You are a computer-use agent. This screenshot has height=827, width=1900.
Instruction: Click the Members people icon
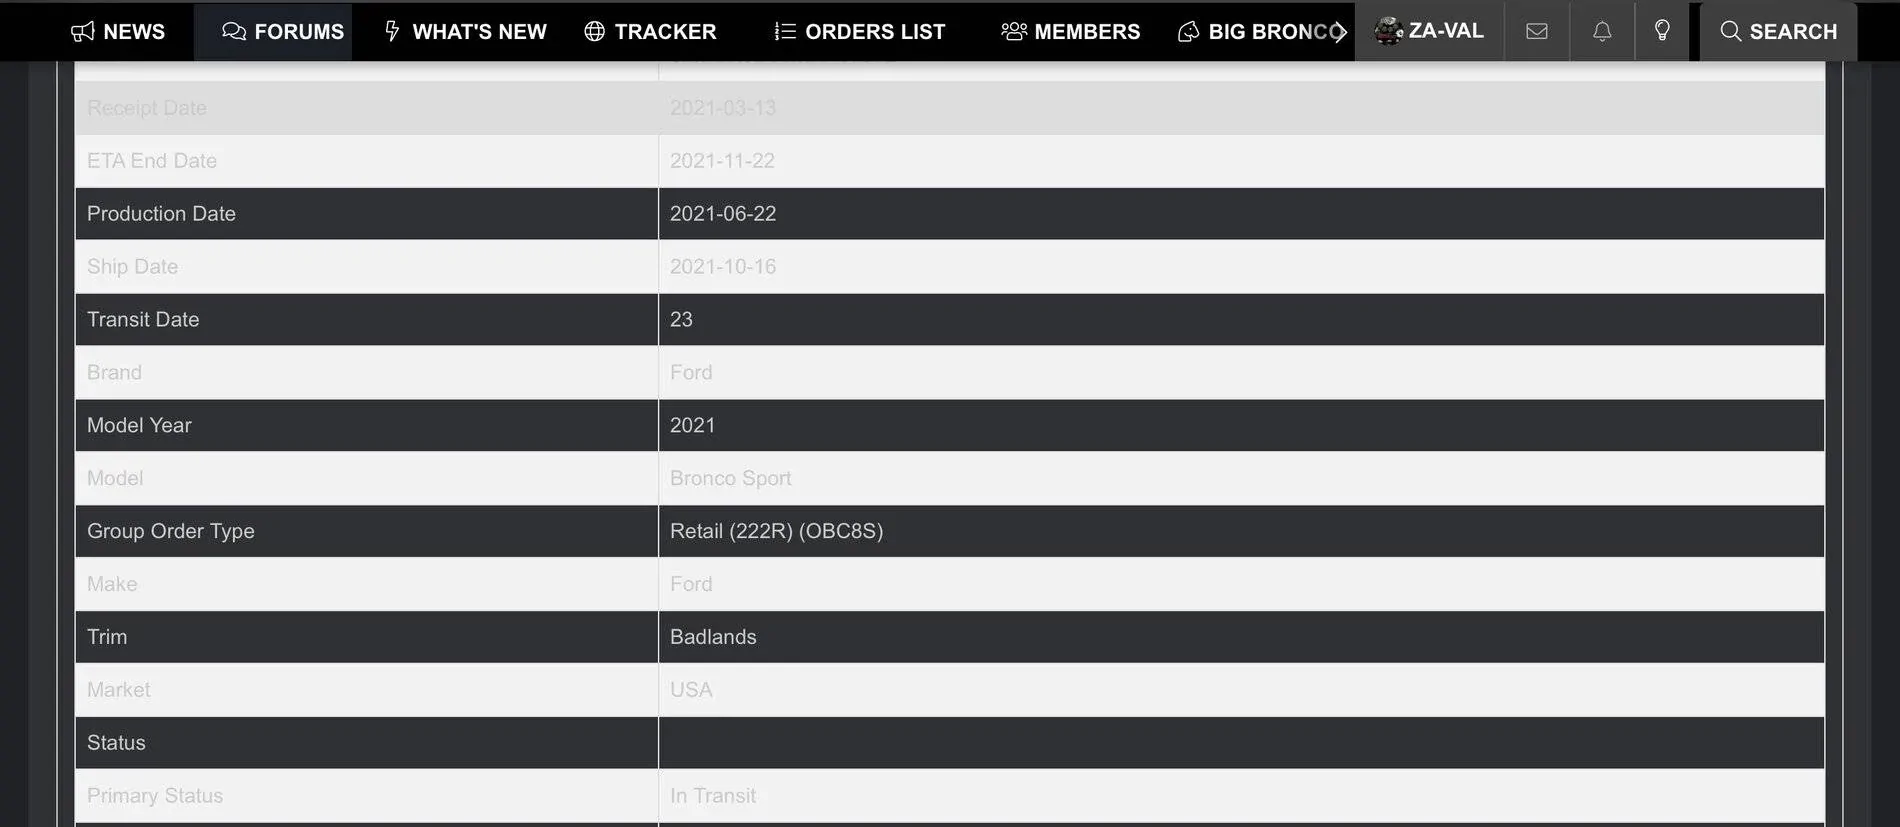[x=1014, y=32]
